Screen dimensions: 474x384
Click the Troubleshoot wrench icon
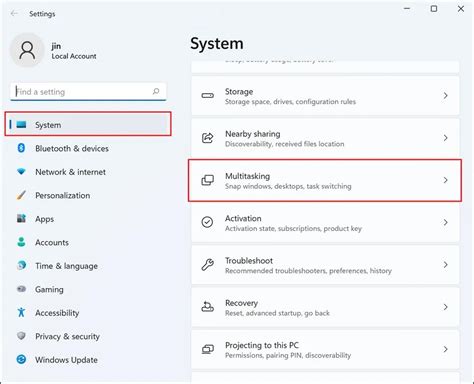(207, 265)
